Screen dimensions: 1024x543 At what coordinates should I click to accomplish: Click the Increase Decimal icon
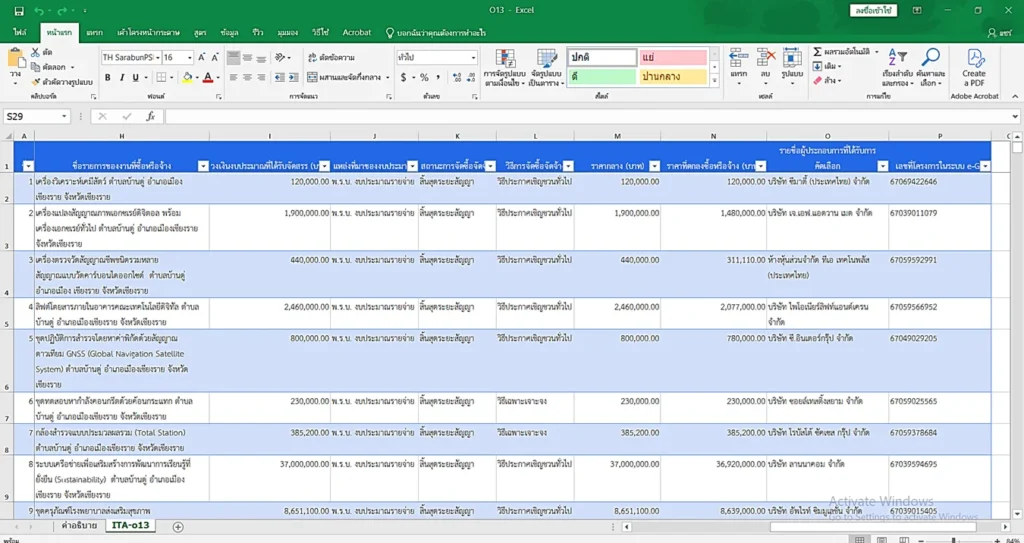point(456,77)
